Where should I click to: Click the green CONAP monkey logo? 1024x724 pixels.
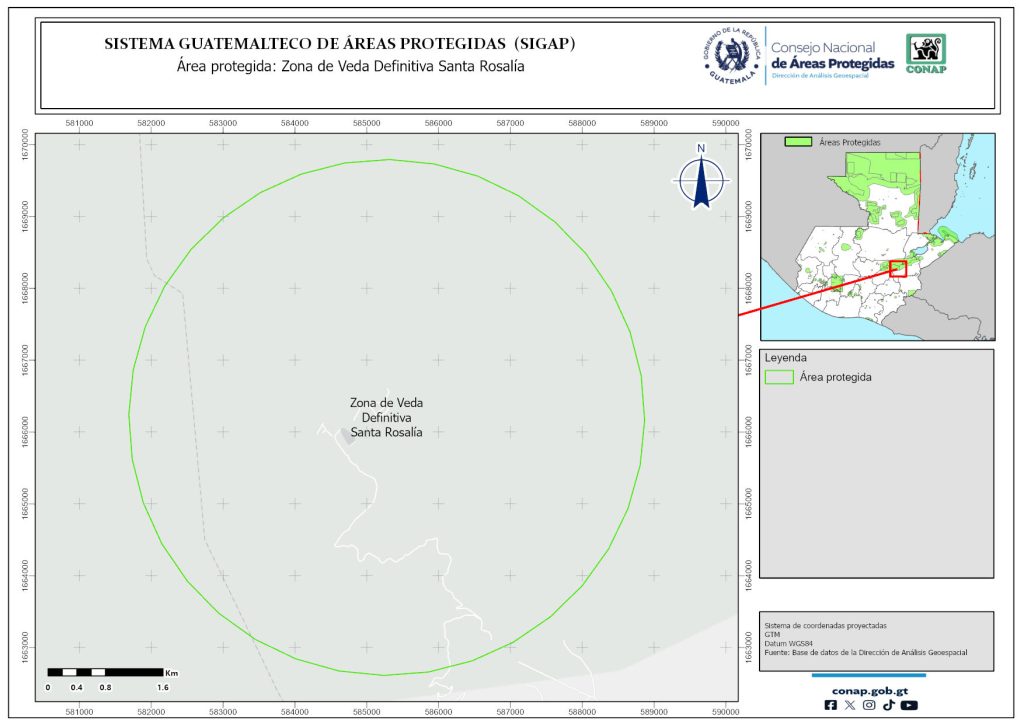925,54
